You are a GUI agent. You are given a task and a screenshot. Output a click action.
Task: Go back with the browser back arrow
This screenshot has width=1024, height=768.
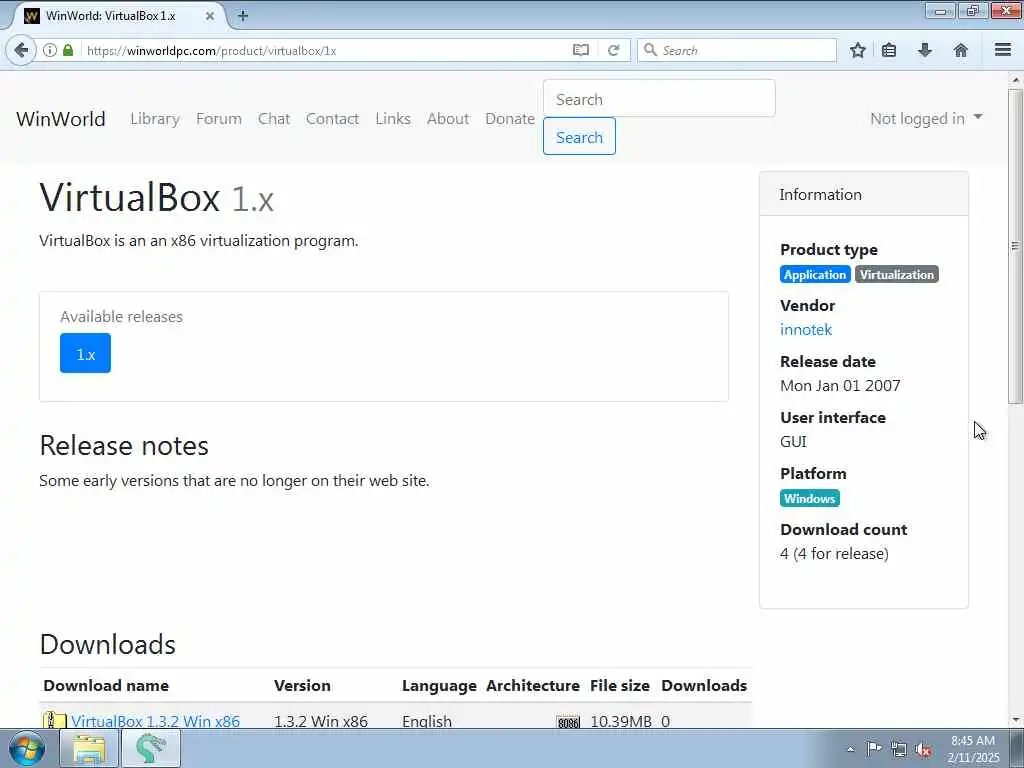click(x=21, y=50)
